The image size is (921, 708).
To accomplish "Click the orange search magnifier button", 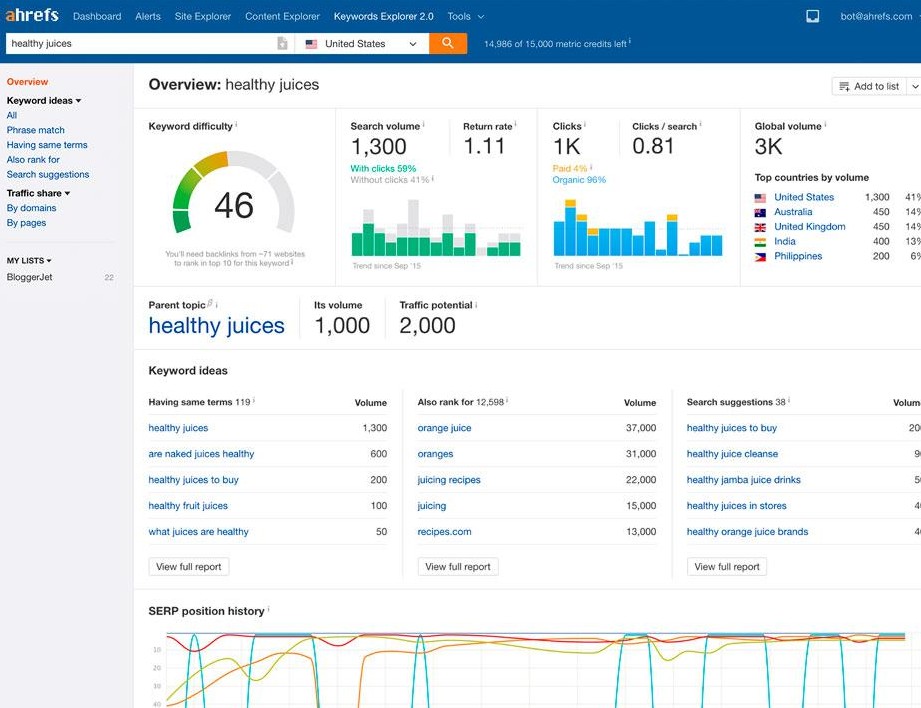I will (x=448, y=43).
